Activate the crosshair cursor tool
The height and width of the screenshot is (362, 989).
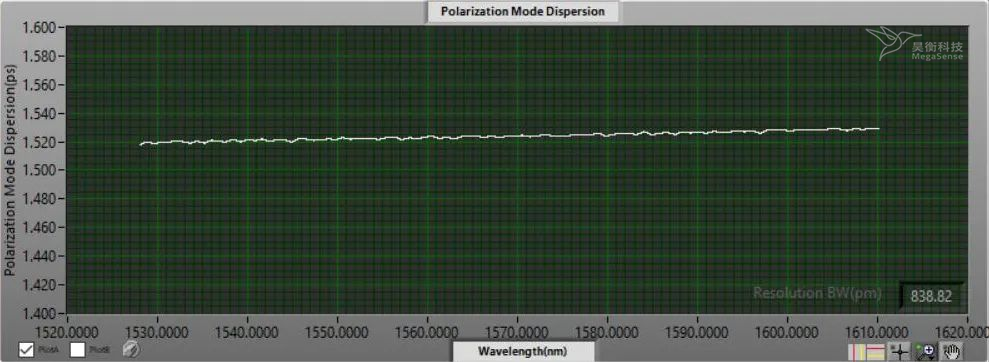tap(898, 351)
